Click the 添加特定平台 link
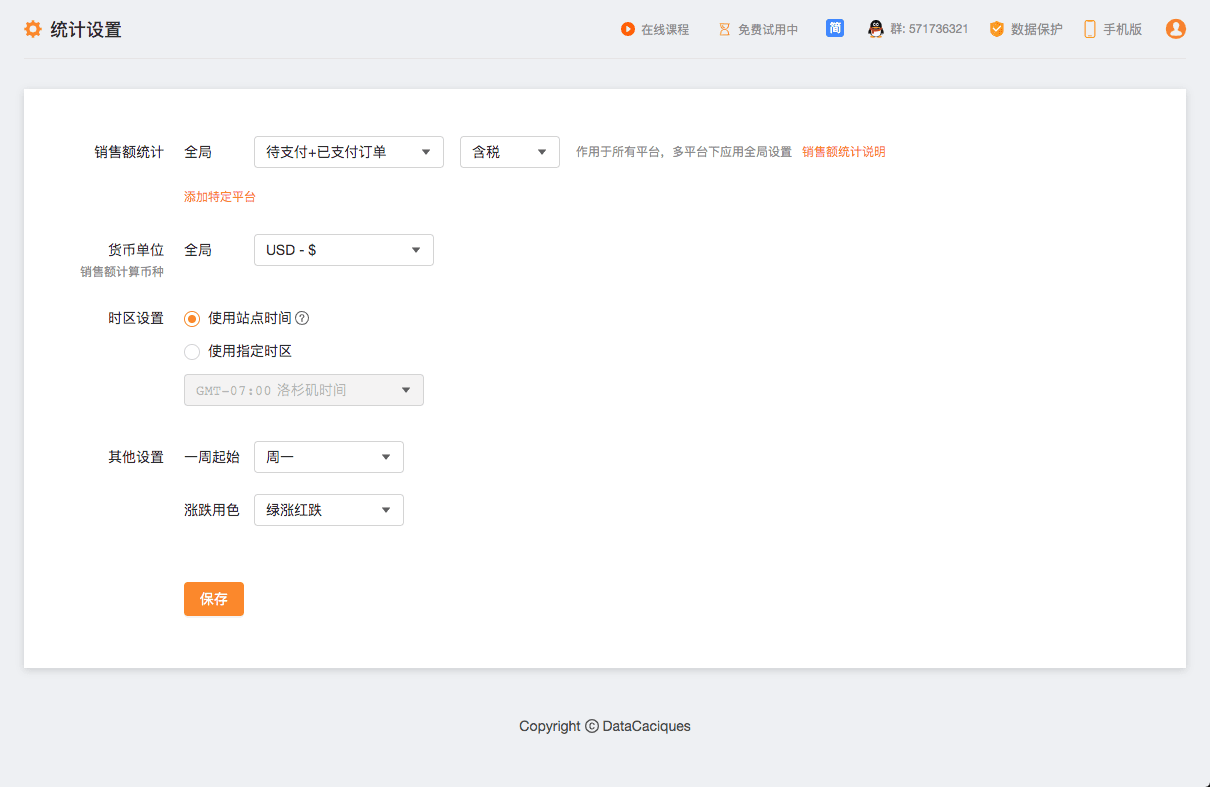The height and width of the screenshot is (787, 1210). 219,197
